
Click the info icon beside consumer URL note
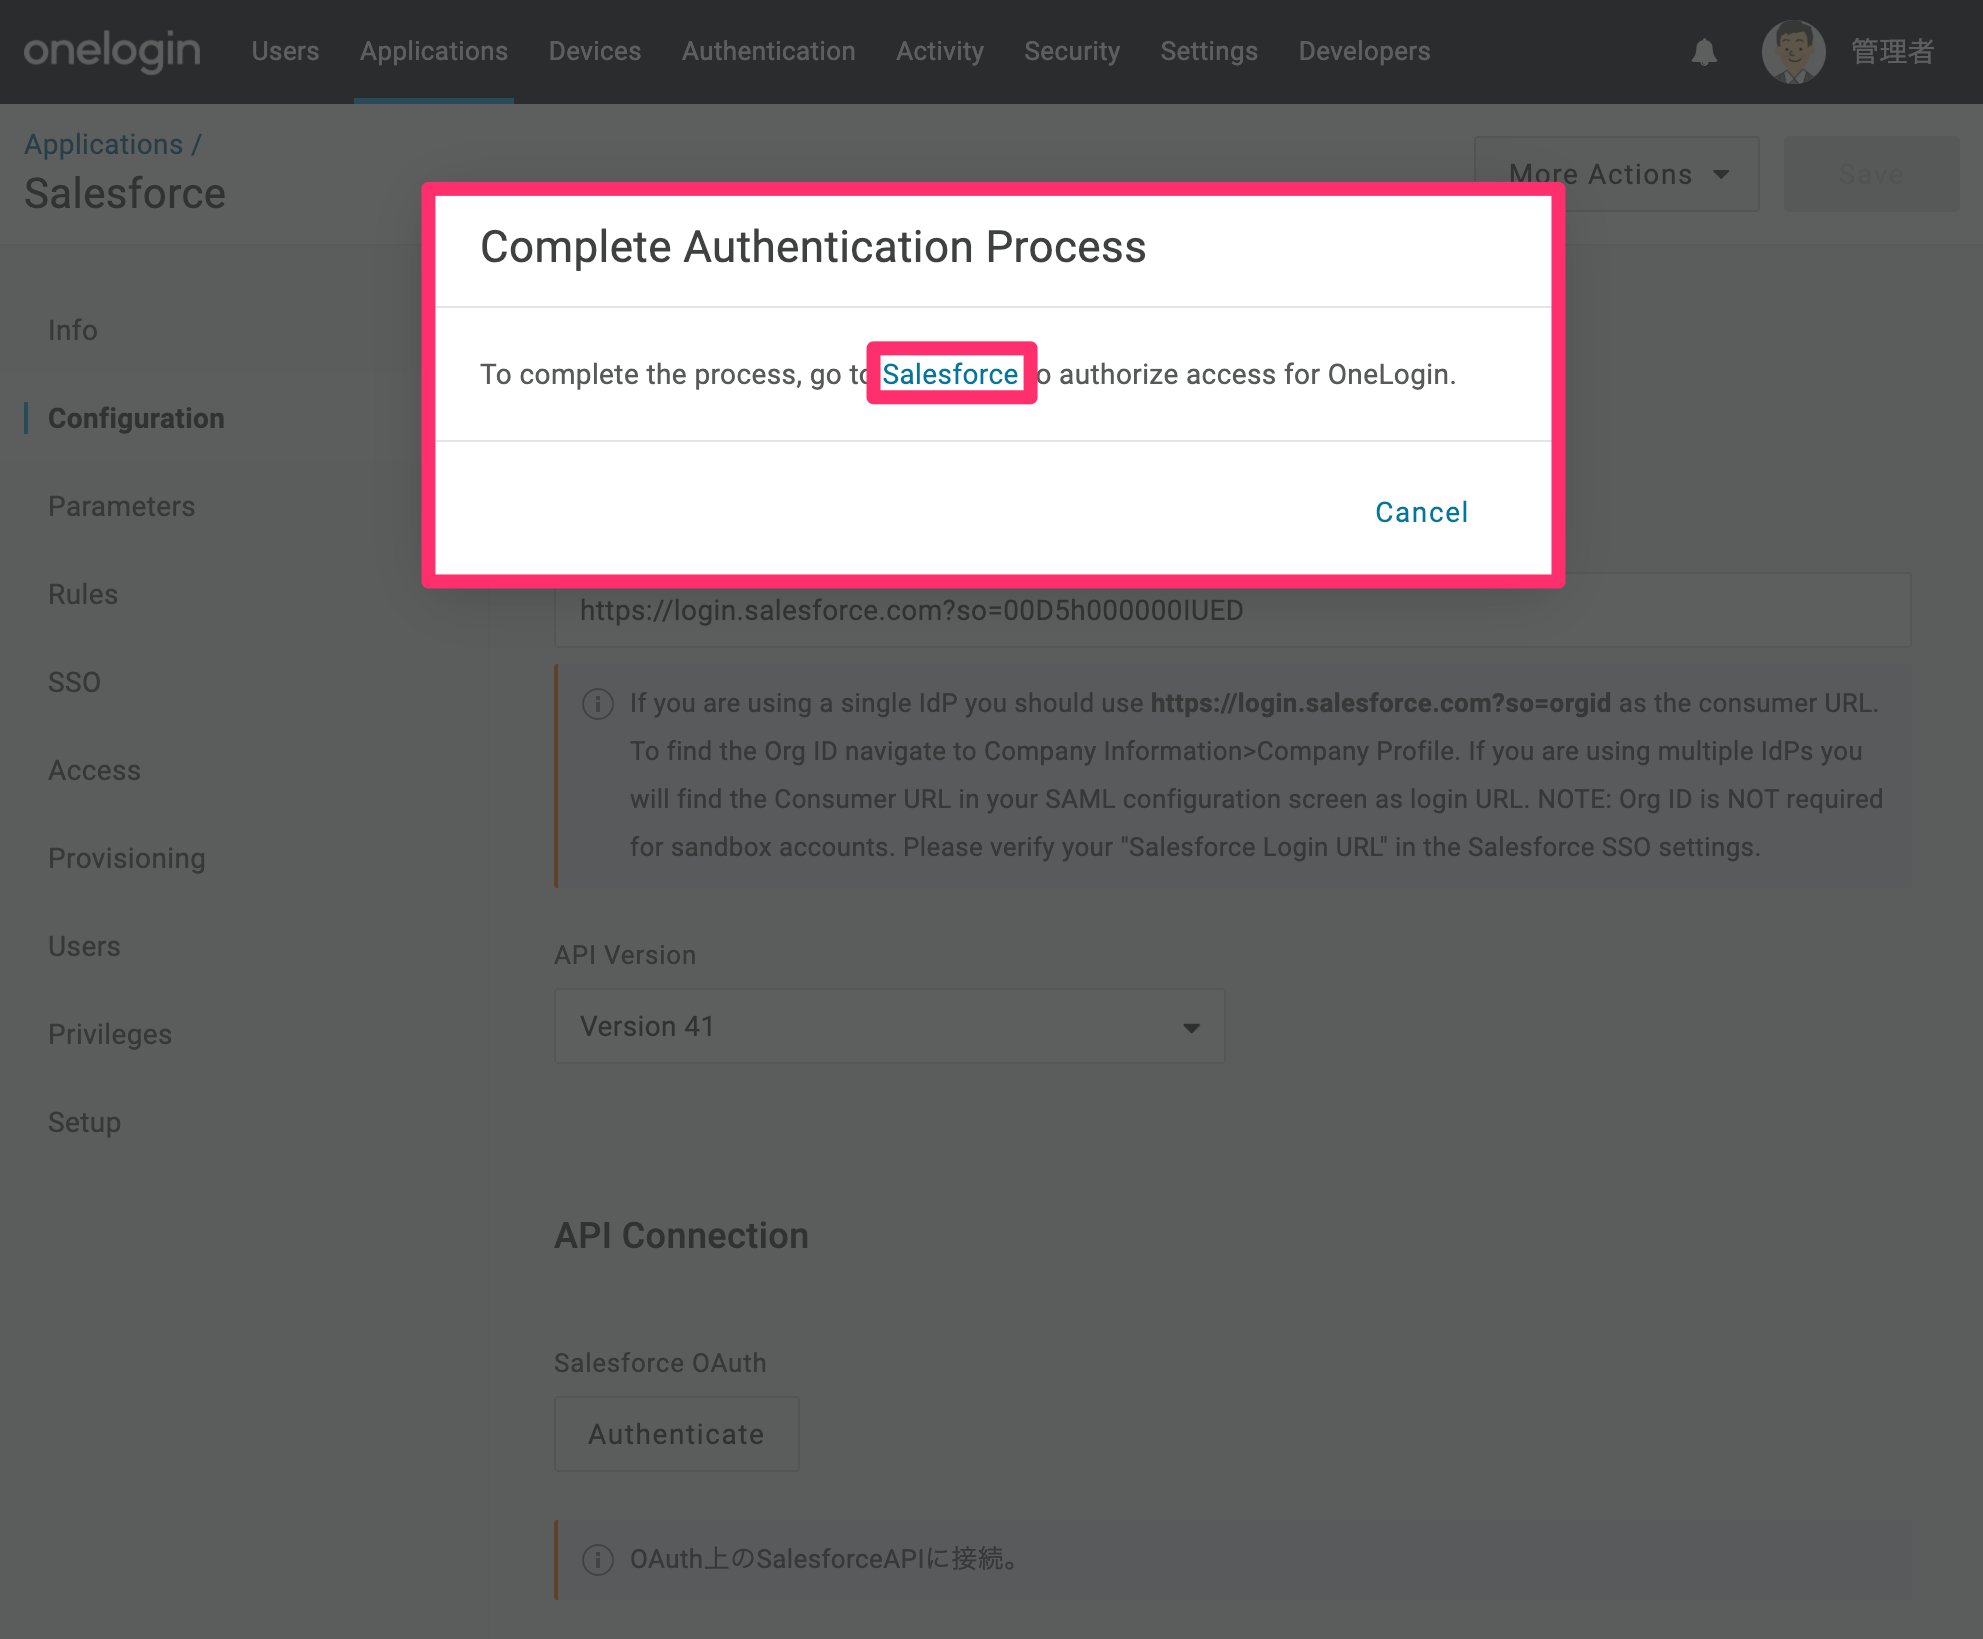pyautogui.click(x=598, y=704)
